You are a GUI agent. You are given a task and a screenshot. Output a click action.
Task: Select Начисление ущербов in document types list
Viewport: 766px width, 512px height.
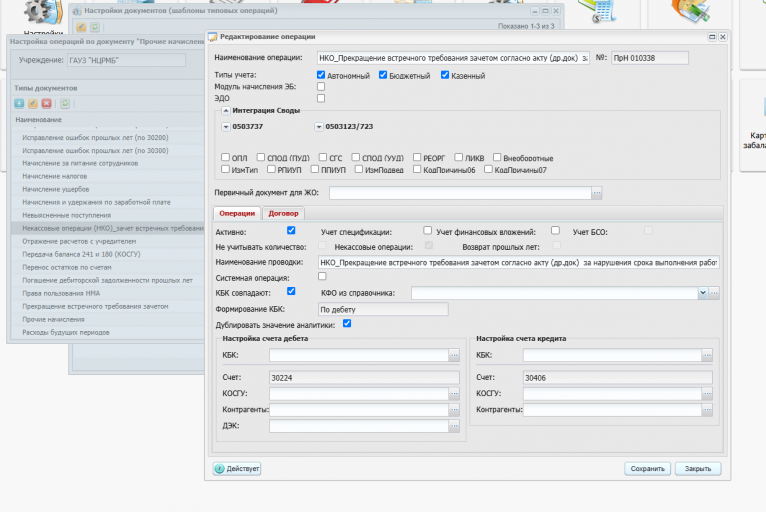(107, 190)
